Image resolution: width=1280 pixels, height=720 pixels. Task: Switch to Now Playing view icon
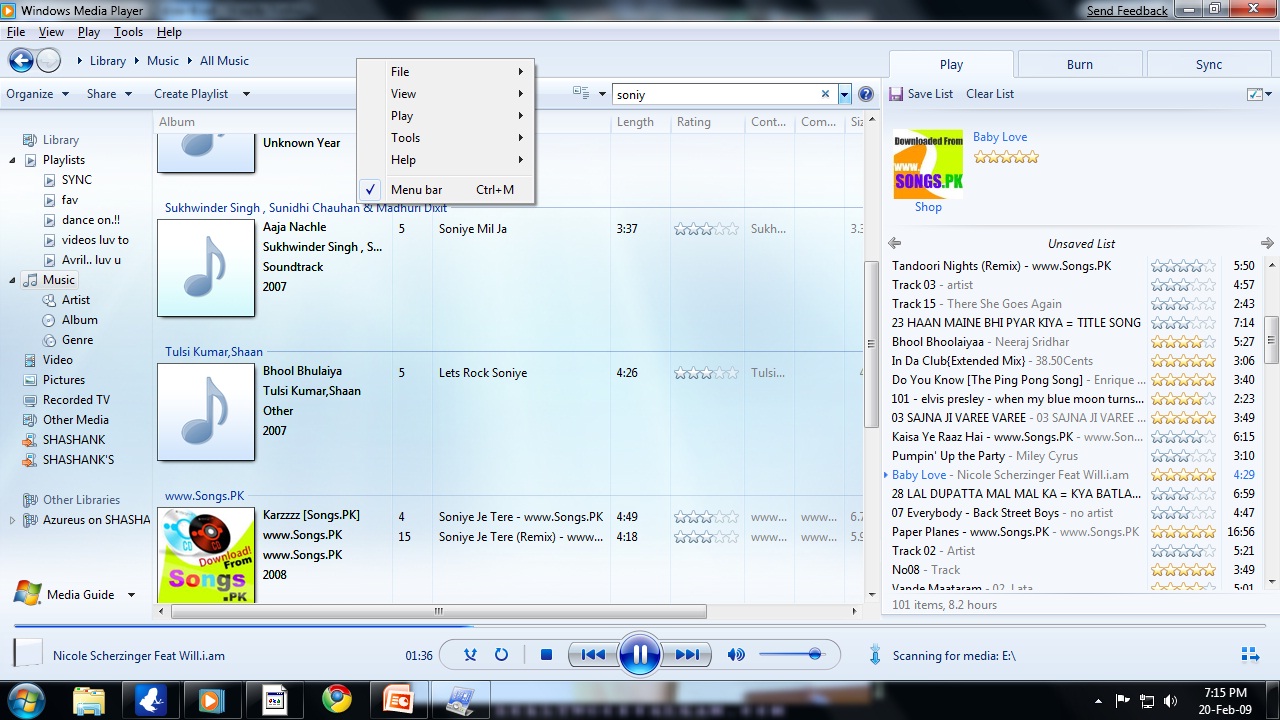1250,655
